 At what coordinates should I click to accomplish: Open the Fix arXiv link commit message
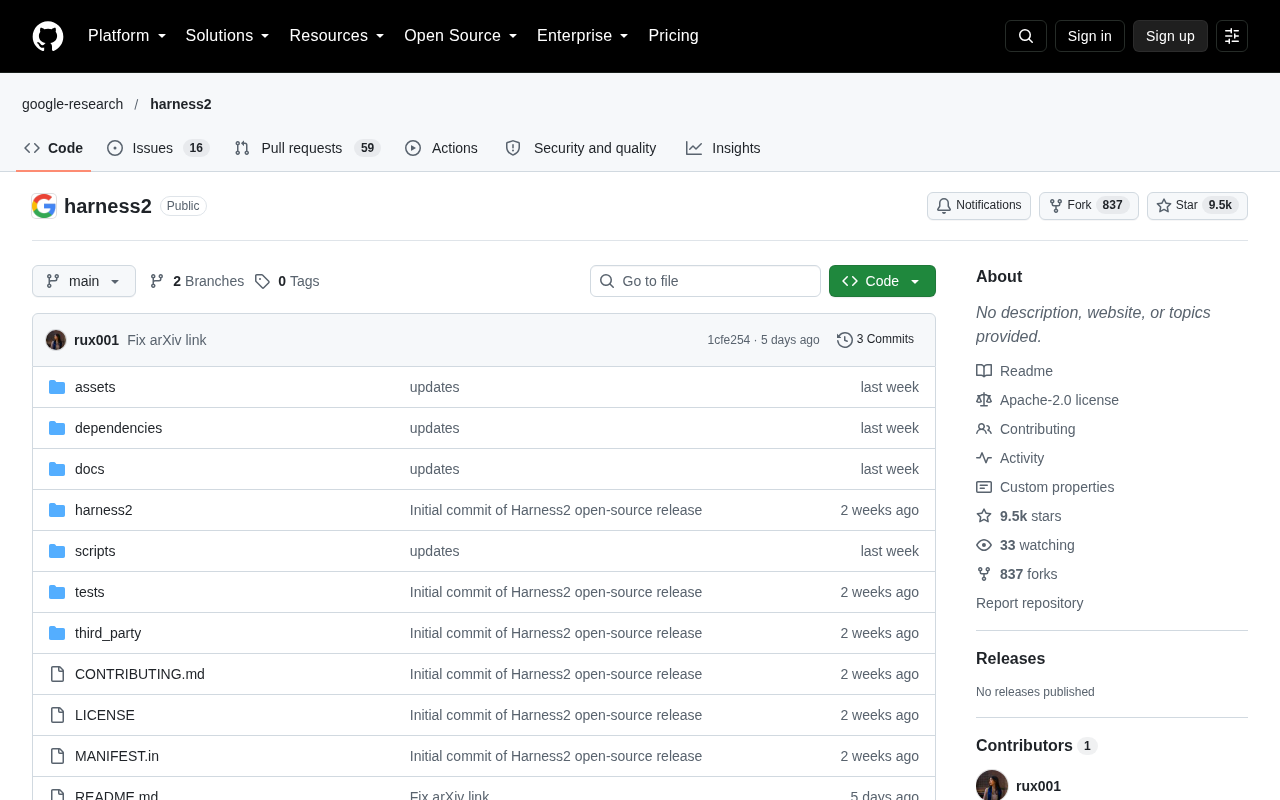point(167,340)
